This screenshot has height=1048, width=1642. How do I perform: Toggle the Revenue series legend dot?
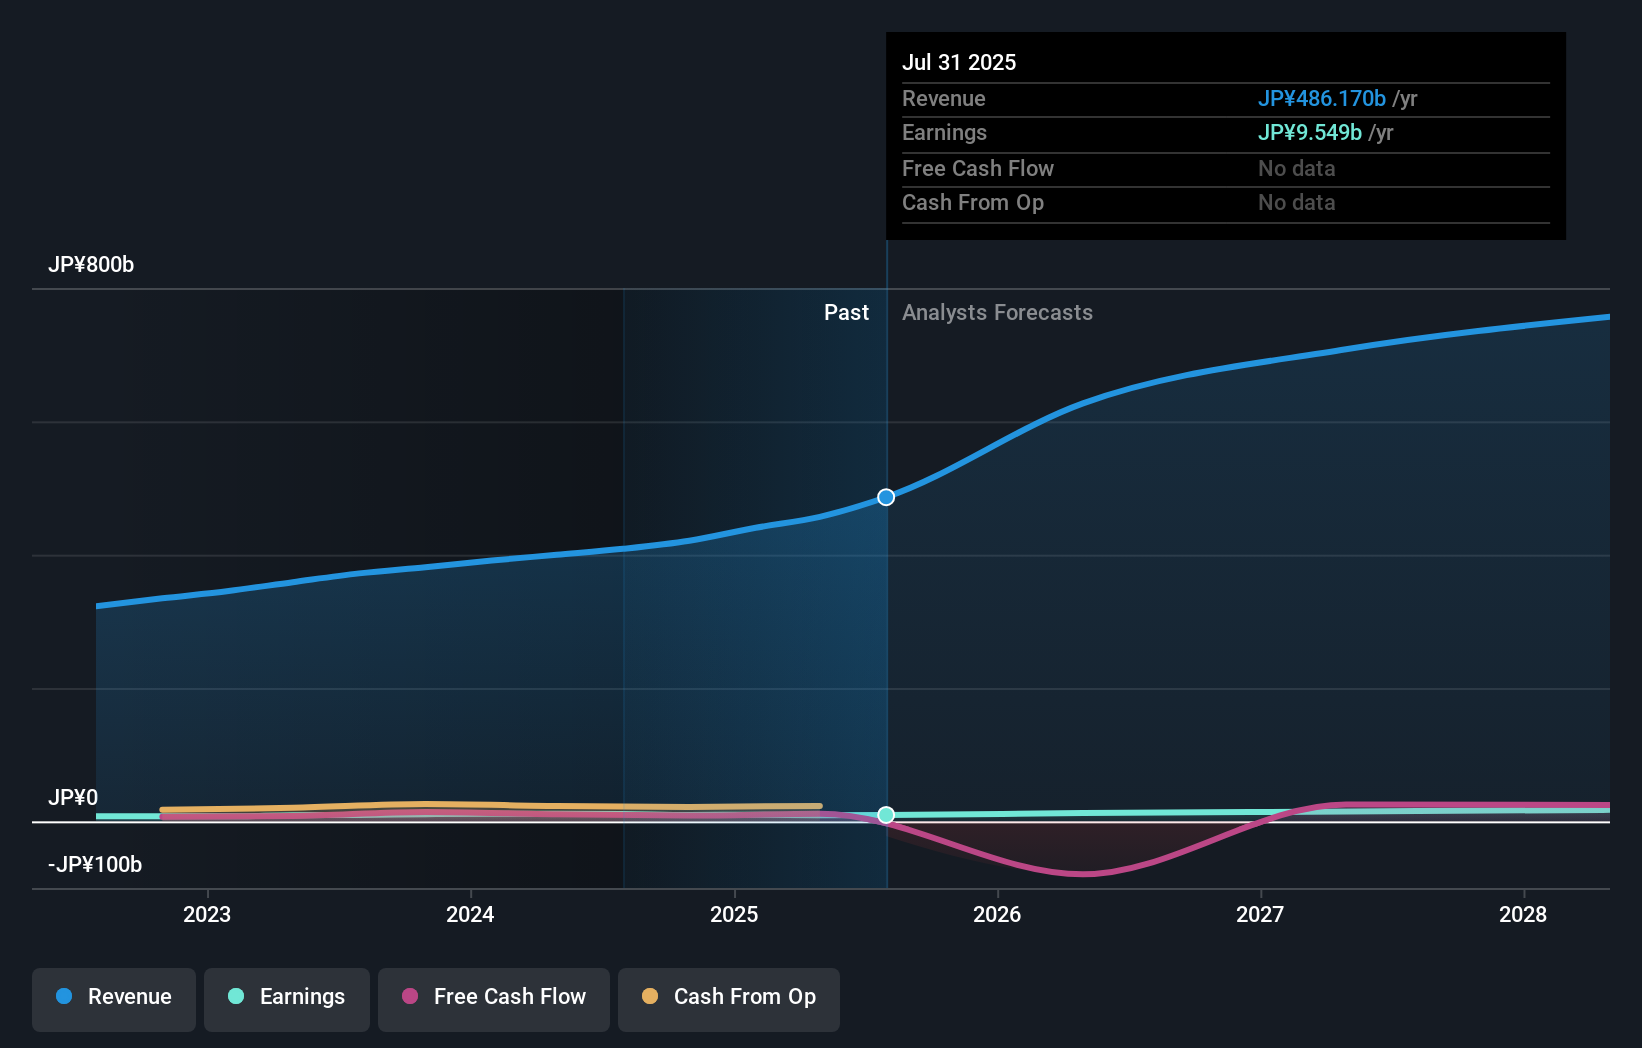tap(64, 997)
